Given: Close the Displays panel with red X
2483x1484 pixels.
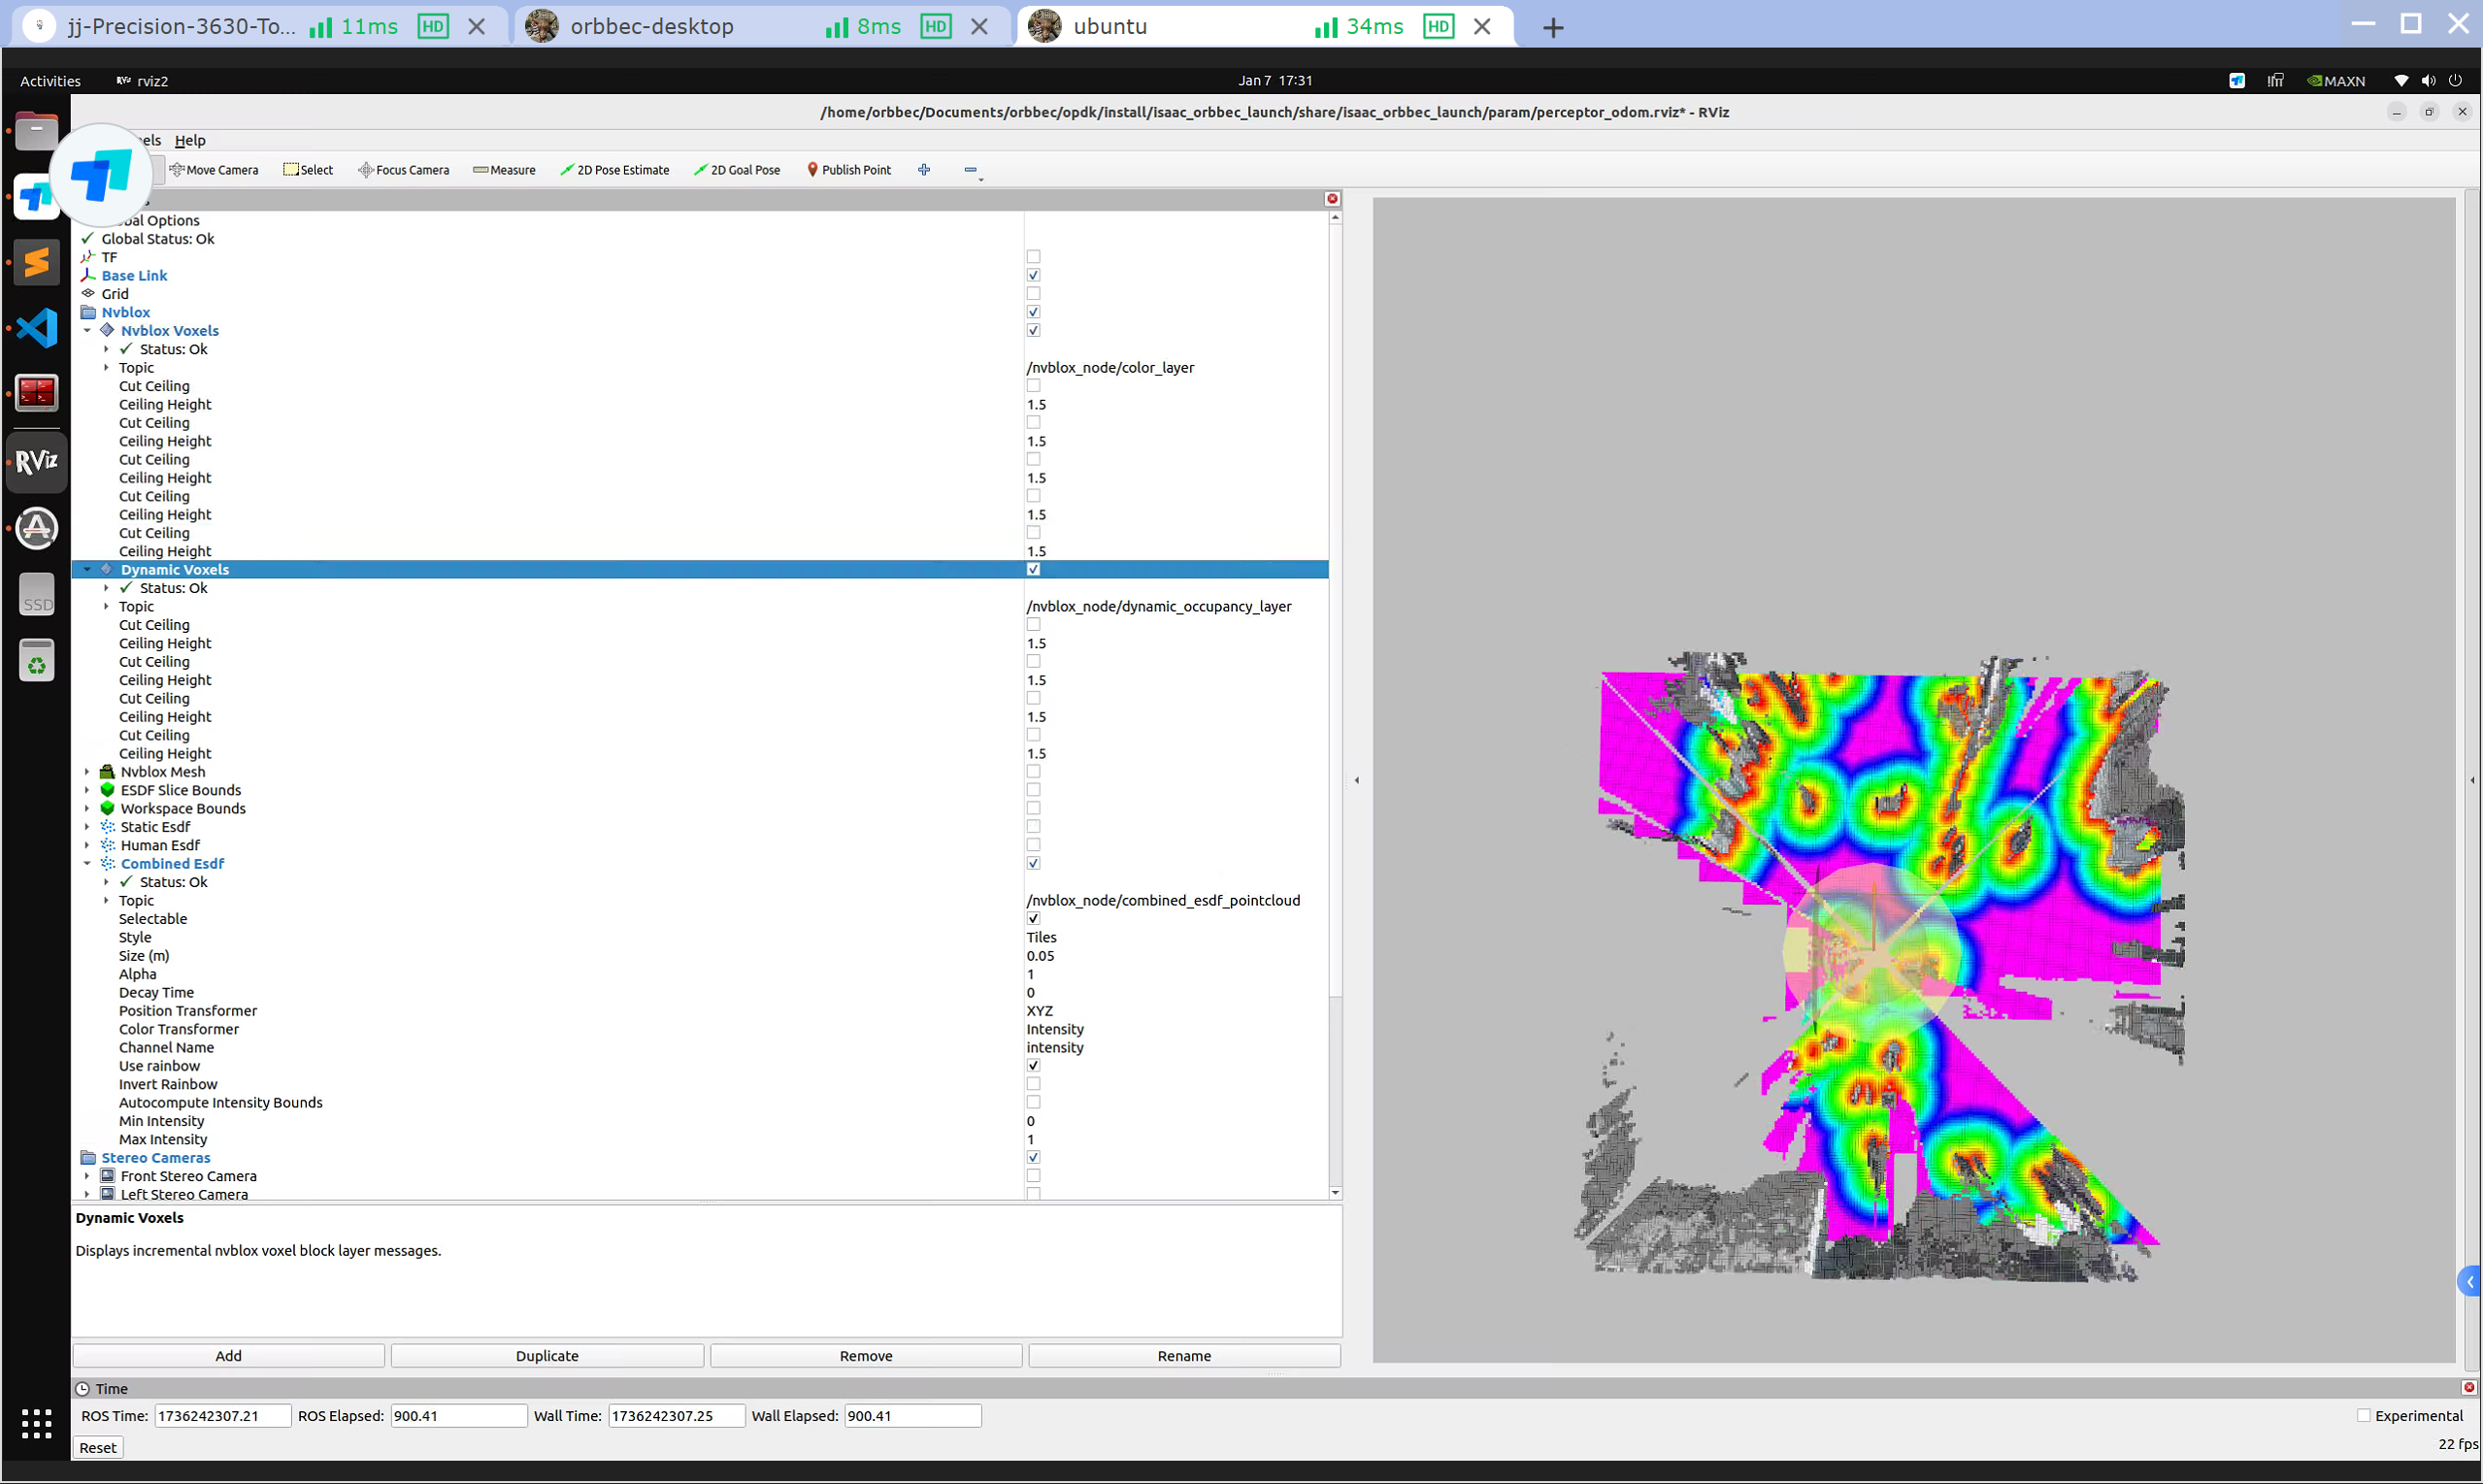Looking at the screenshot, I should point(1332,199).
